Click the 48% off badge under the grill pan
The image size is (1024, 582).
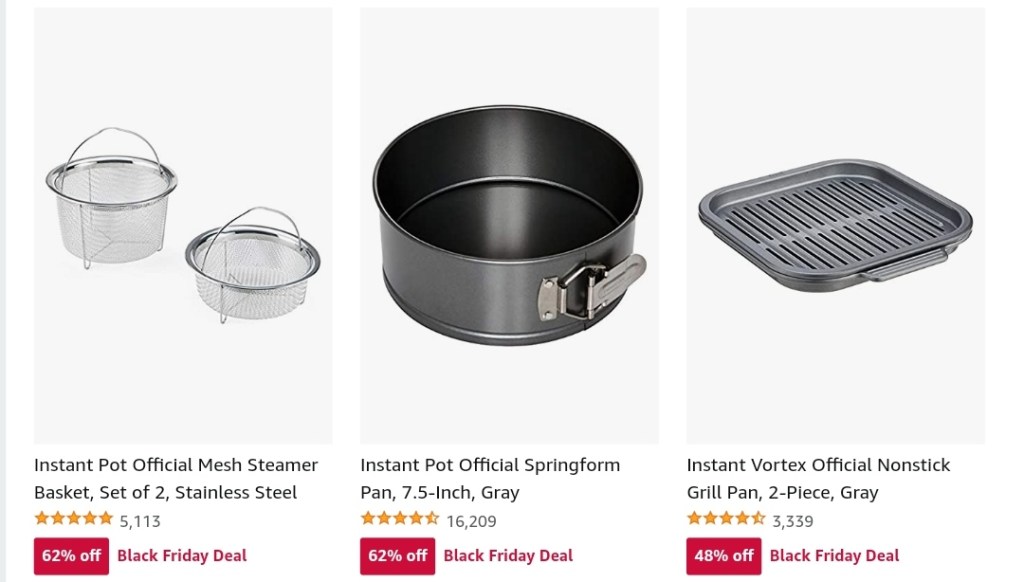click(723, 556)
